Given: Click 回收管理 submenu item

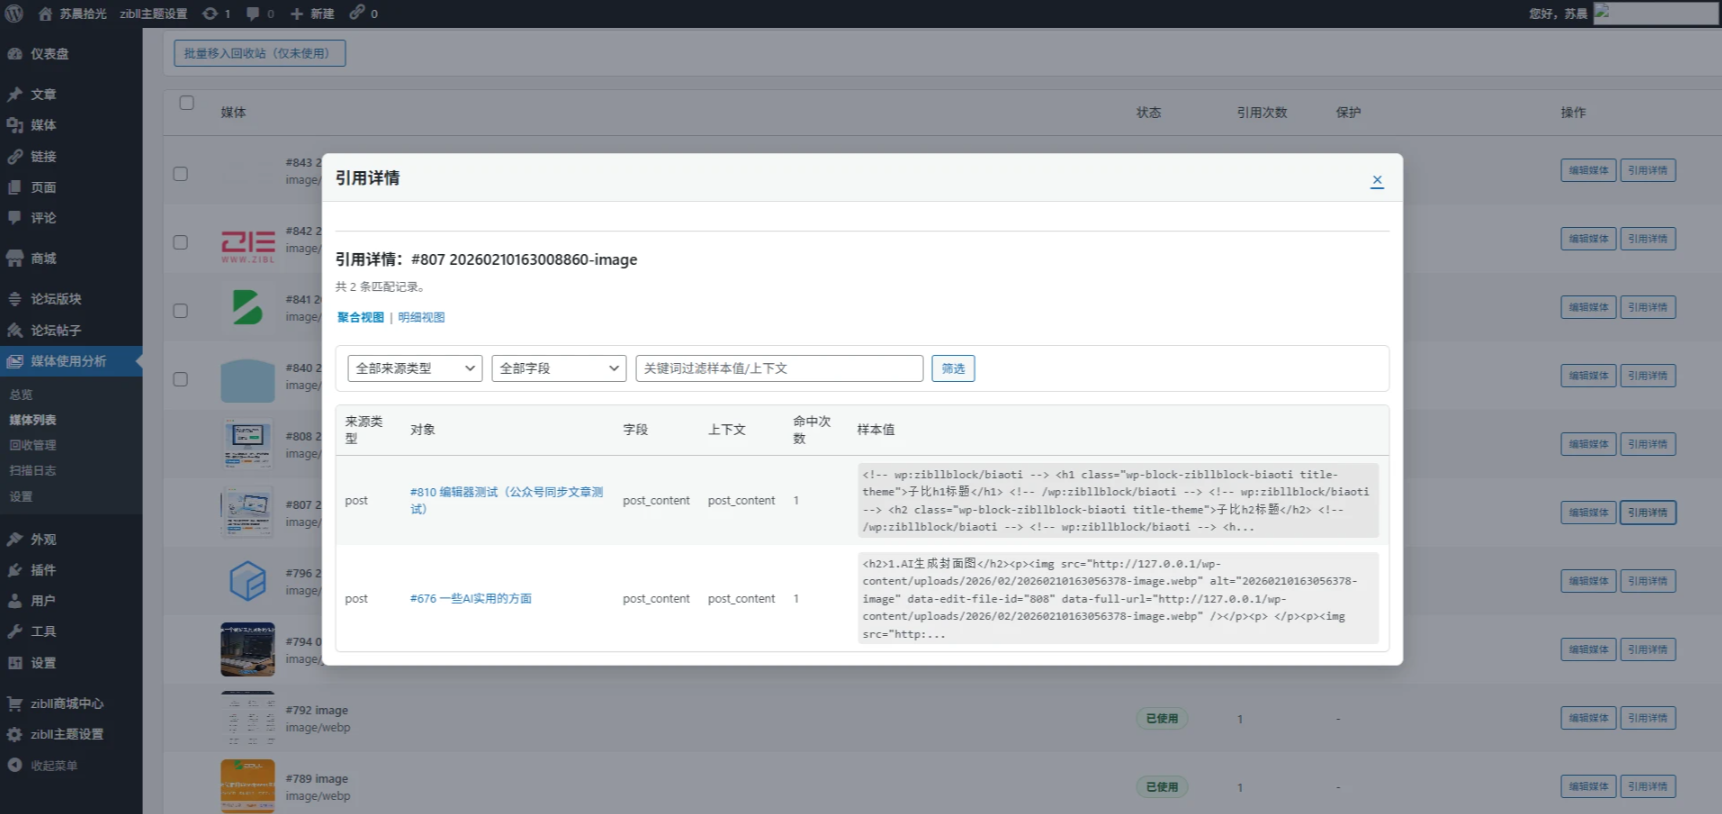Looking at the screenshot, I should point(33,446).
